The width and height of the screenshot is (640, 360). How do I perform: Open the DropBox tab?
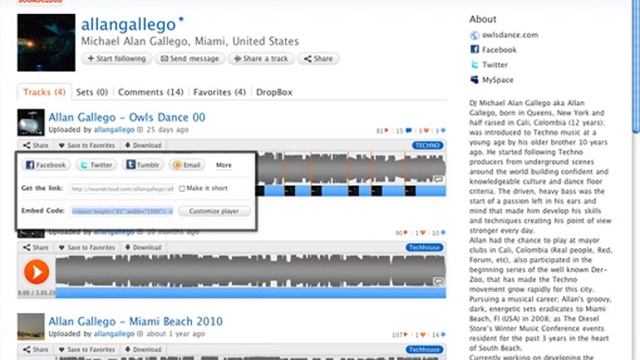pyautogui.click(x=274, y=92)
